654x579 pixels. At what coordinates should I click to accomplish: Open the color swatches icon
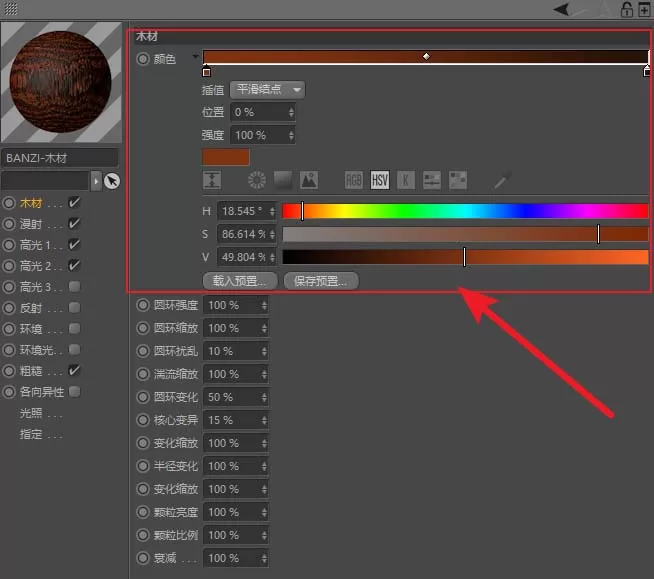click(458, 180)
